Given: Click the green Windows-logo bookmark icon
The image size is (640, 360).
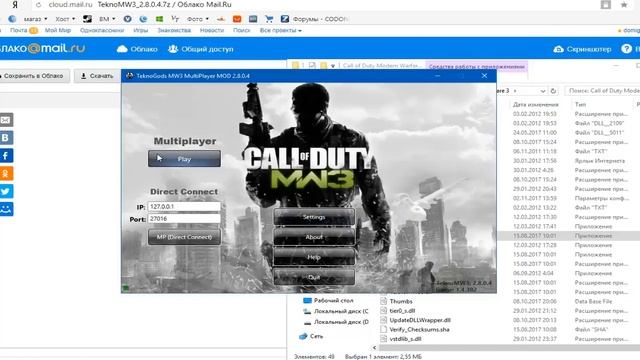Looking at the screenshot, I should pos(160,19).
